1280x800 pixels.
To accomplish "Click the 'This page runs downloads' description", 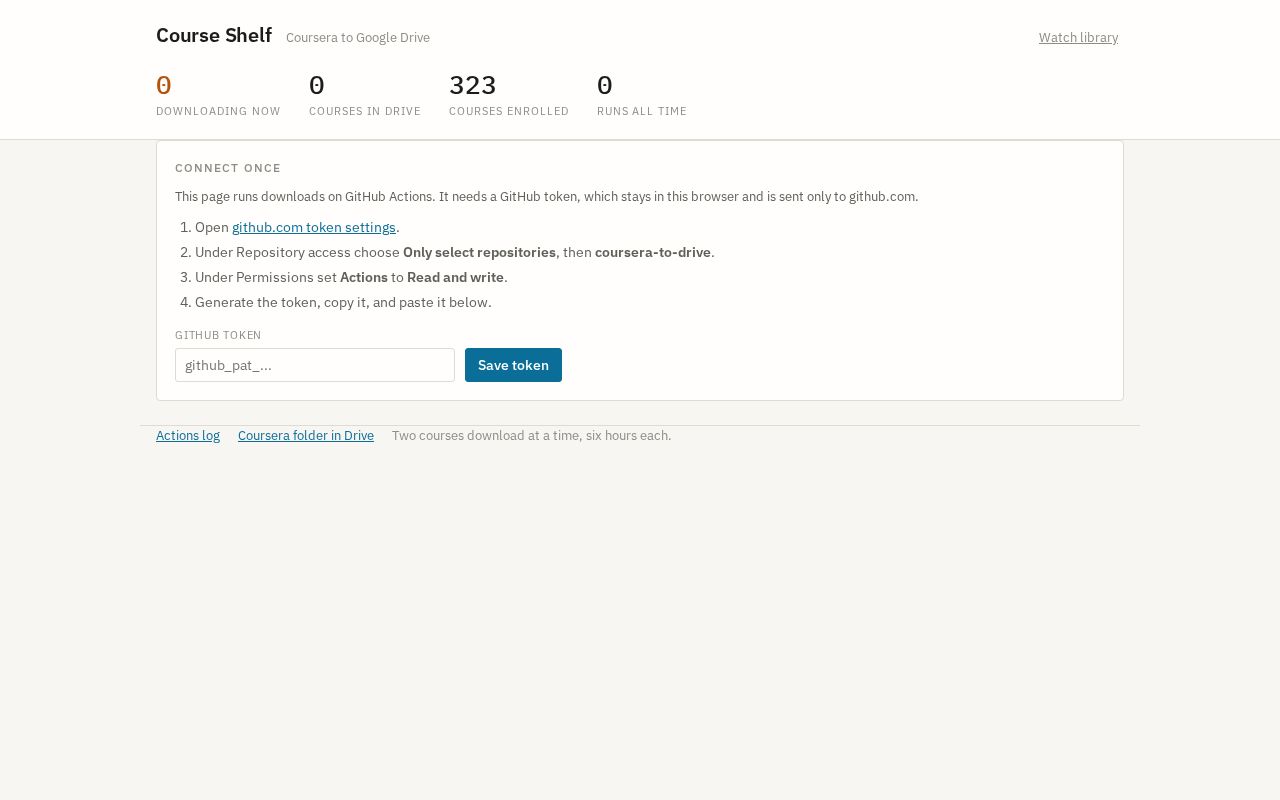I will pos(546,197).
